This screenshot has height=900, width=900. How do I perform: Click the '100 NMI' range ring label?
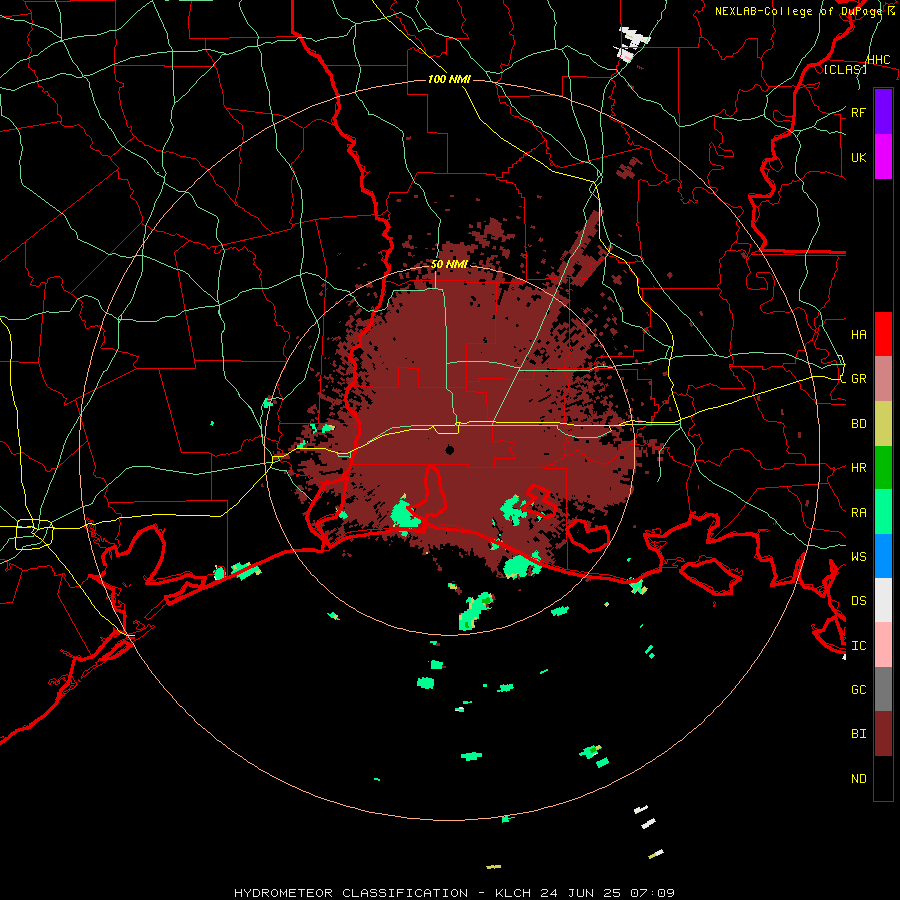click(x=449, y=79)
